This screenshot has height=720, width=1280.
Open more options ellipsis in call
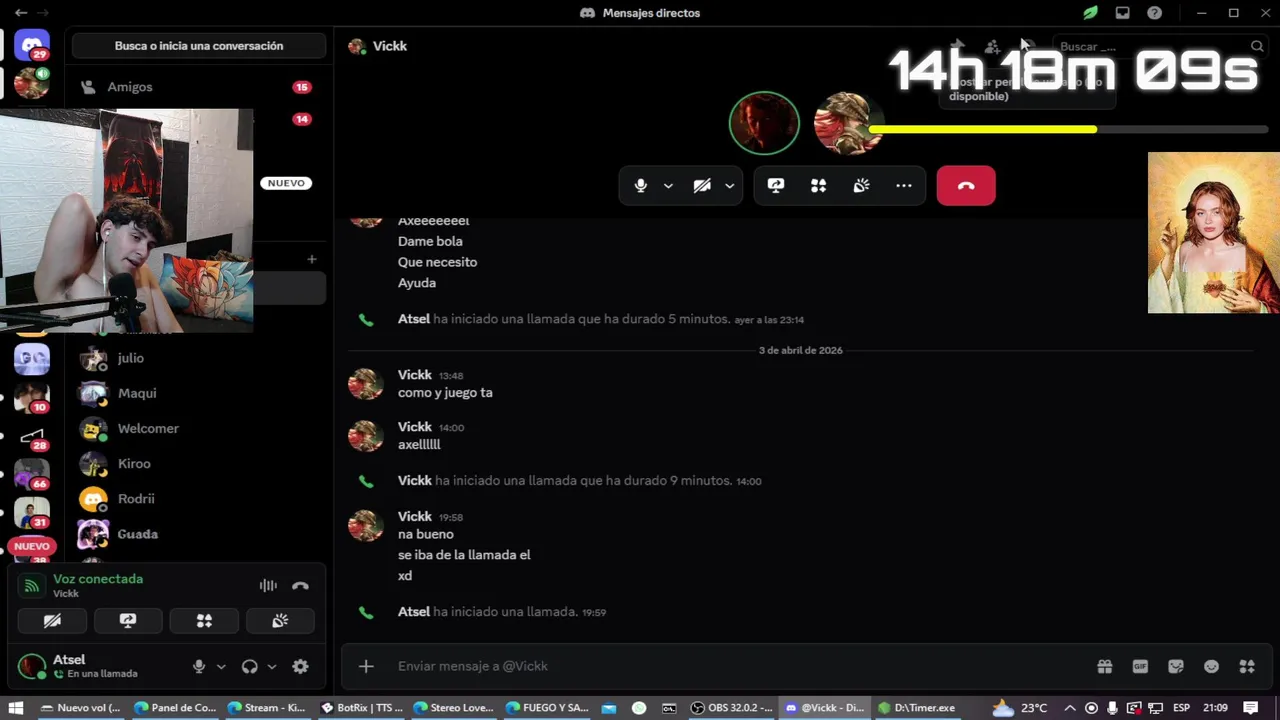[x=904, y=185]
